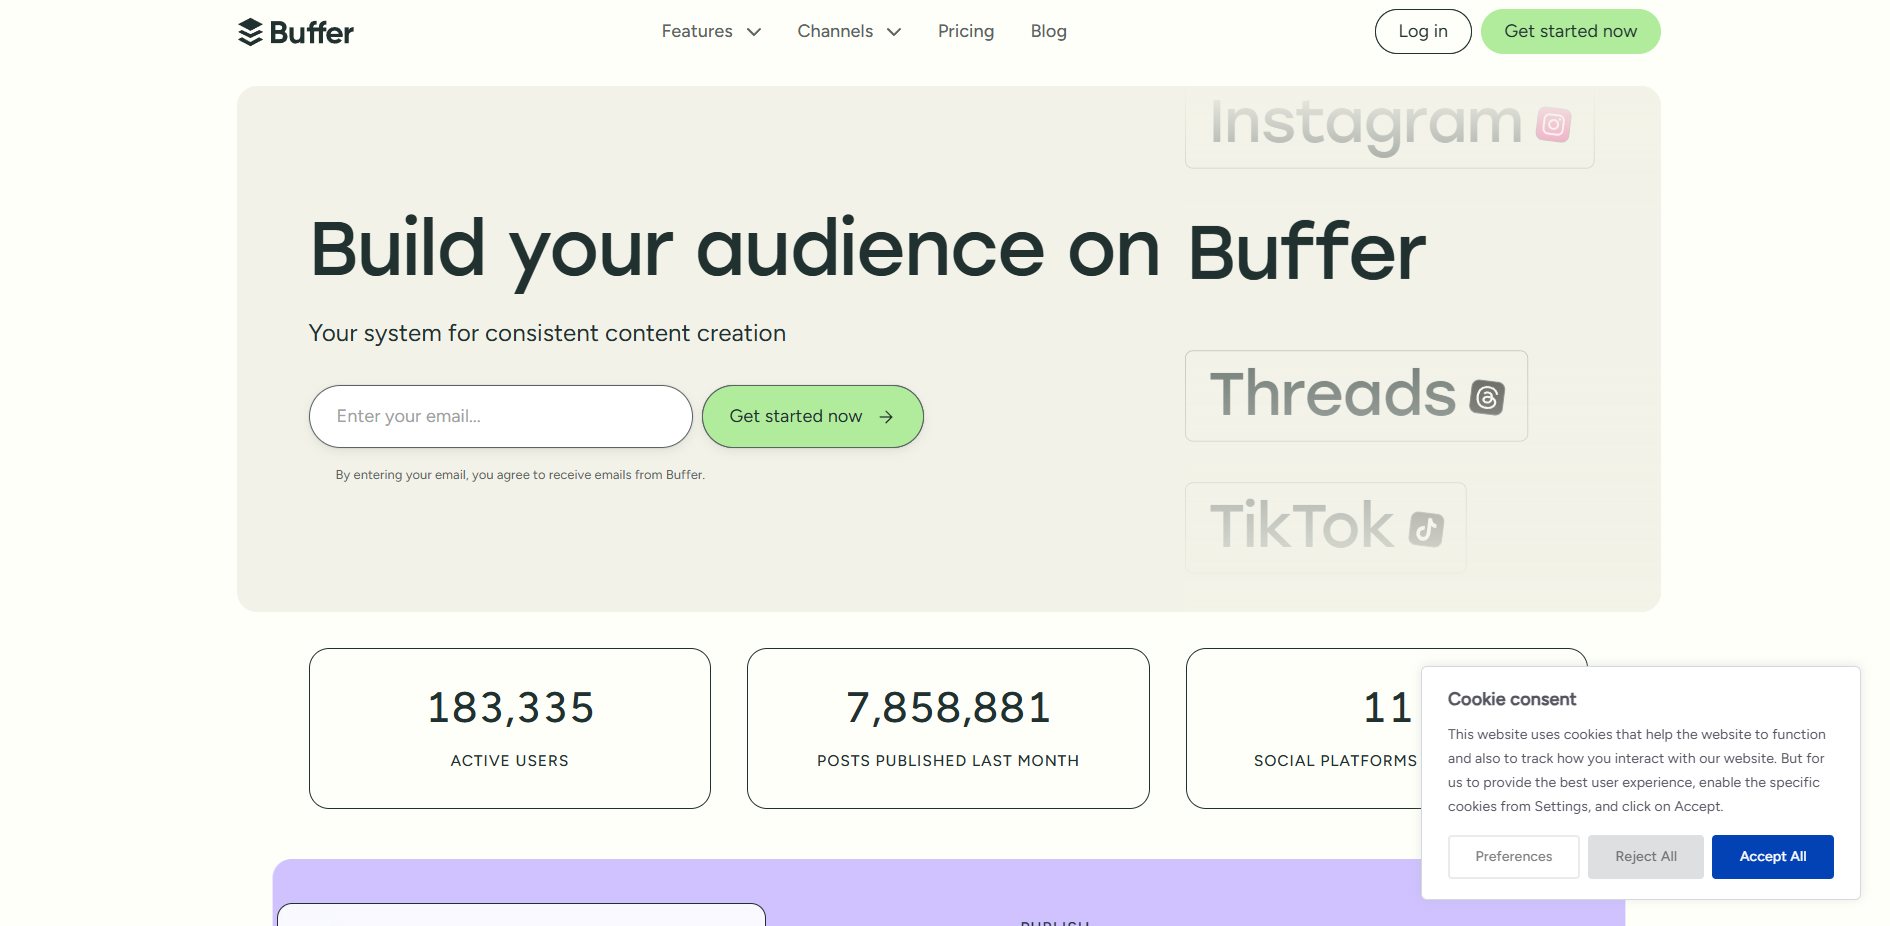Click the SOCIAL PLATFORMS label
Screen dimensions: 1890x926
1335,761
